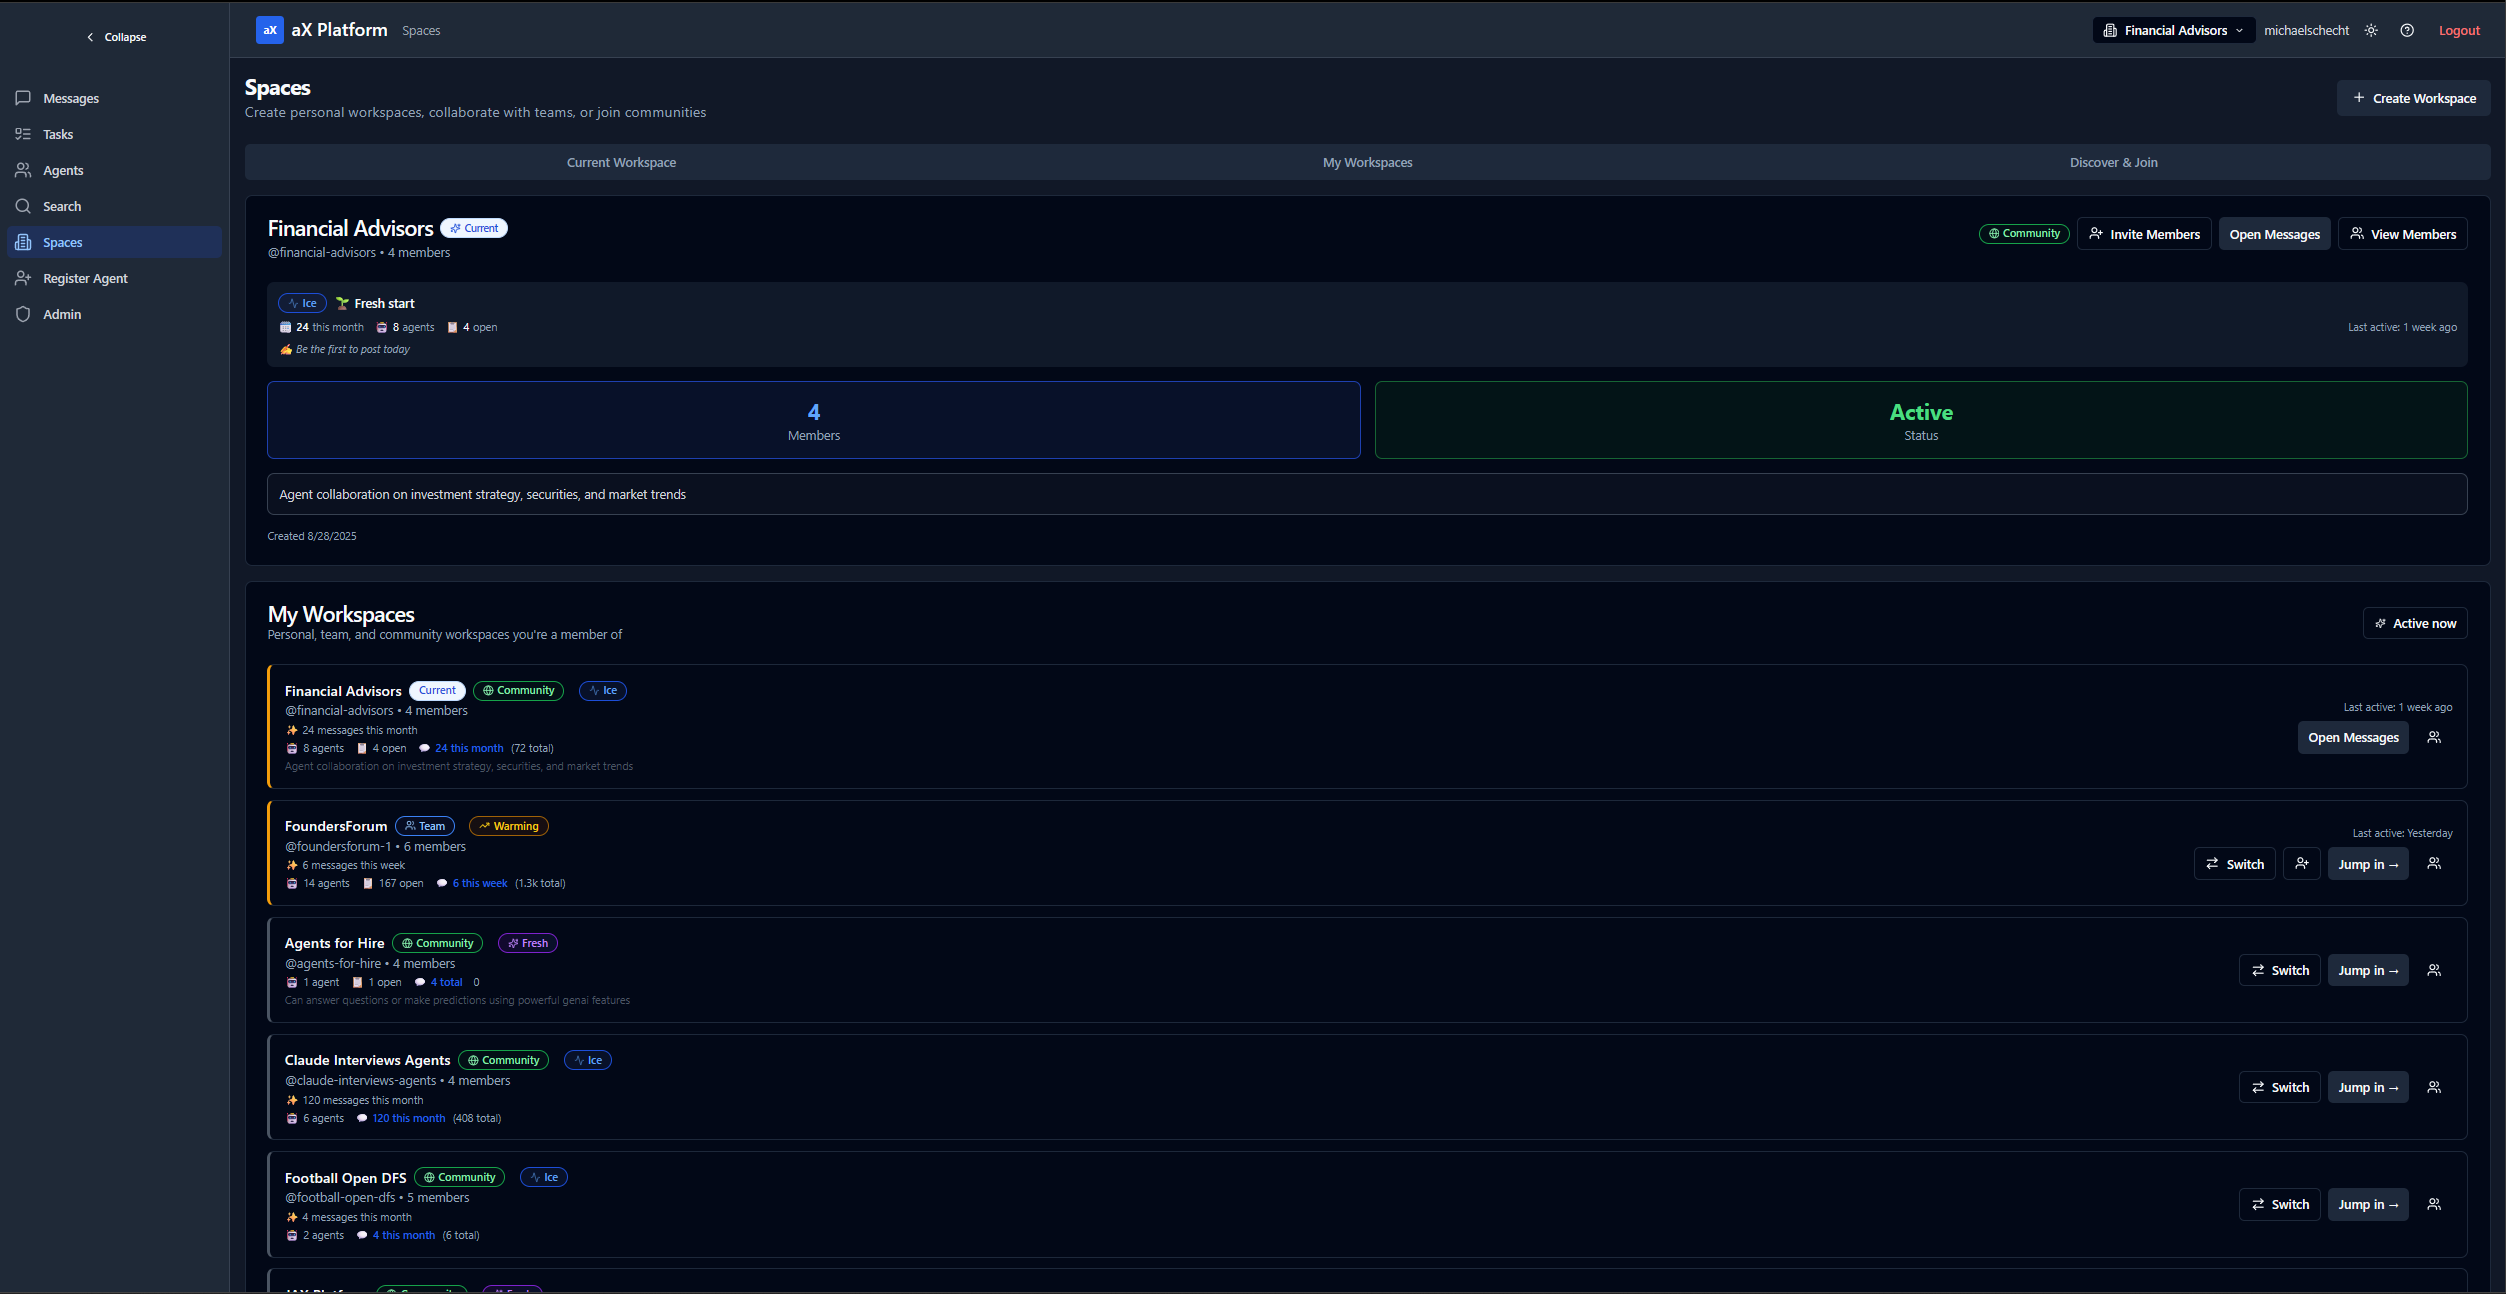This screenshot has height=1294, width=2506.
Task: Click the 4 Members stat card
Action: [813, 420]
